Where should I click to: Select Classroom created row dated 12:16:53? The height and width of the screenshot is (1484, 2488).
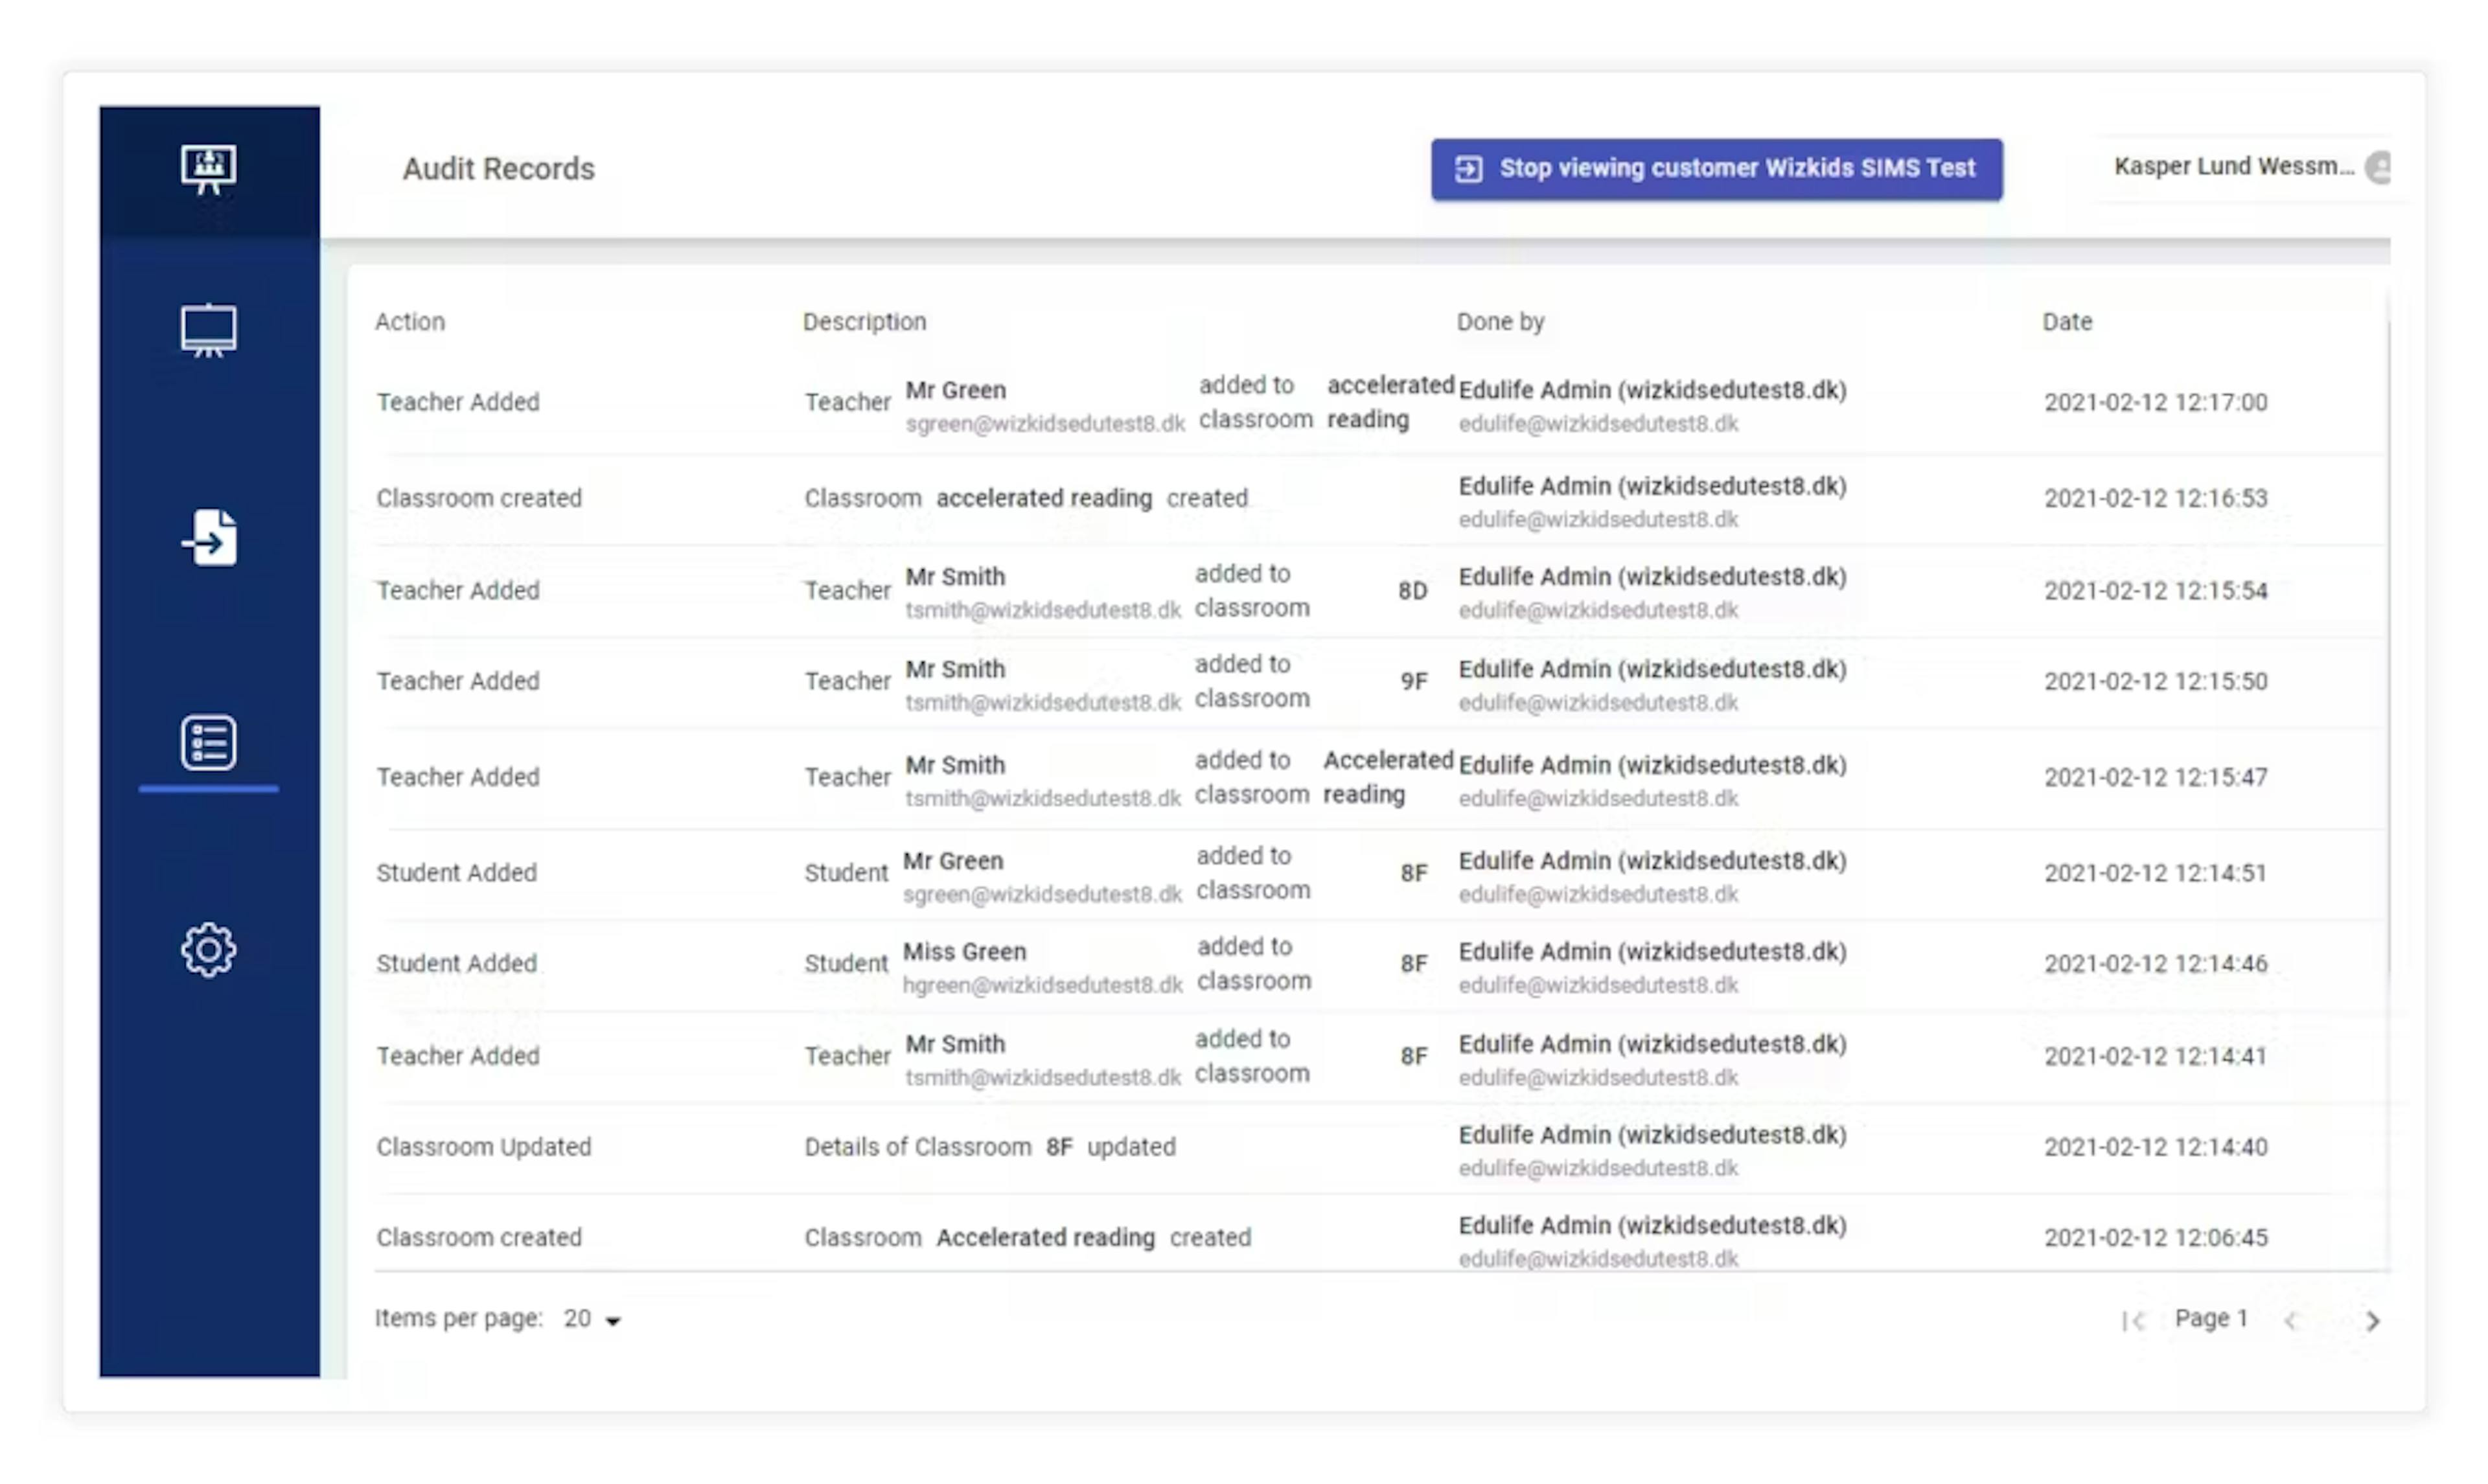pos(1380,500)
